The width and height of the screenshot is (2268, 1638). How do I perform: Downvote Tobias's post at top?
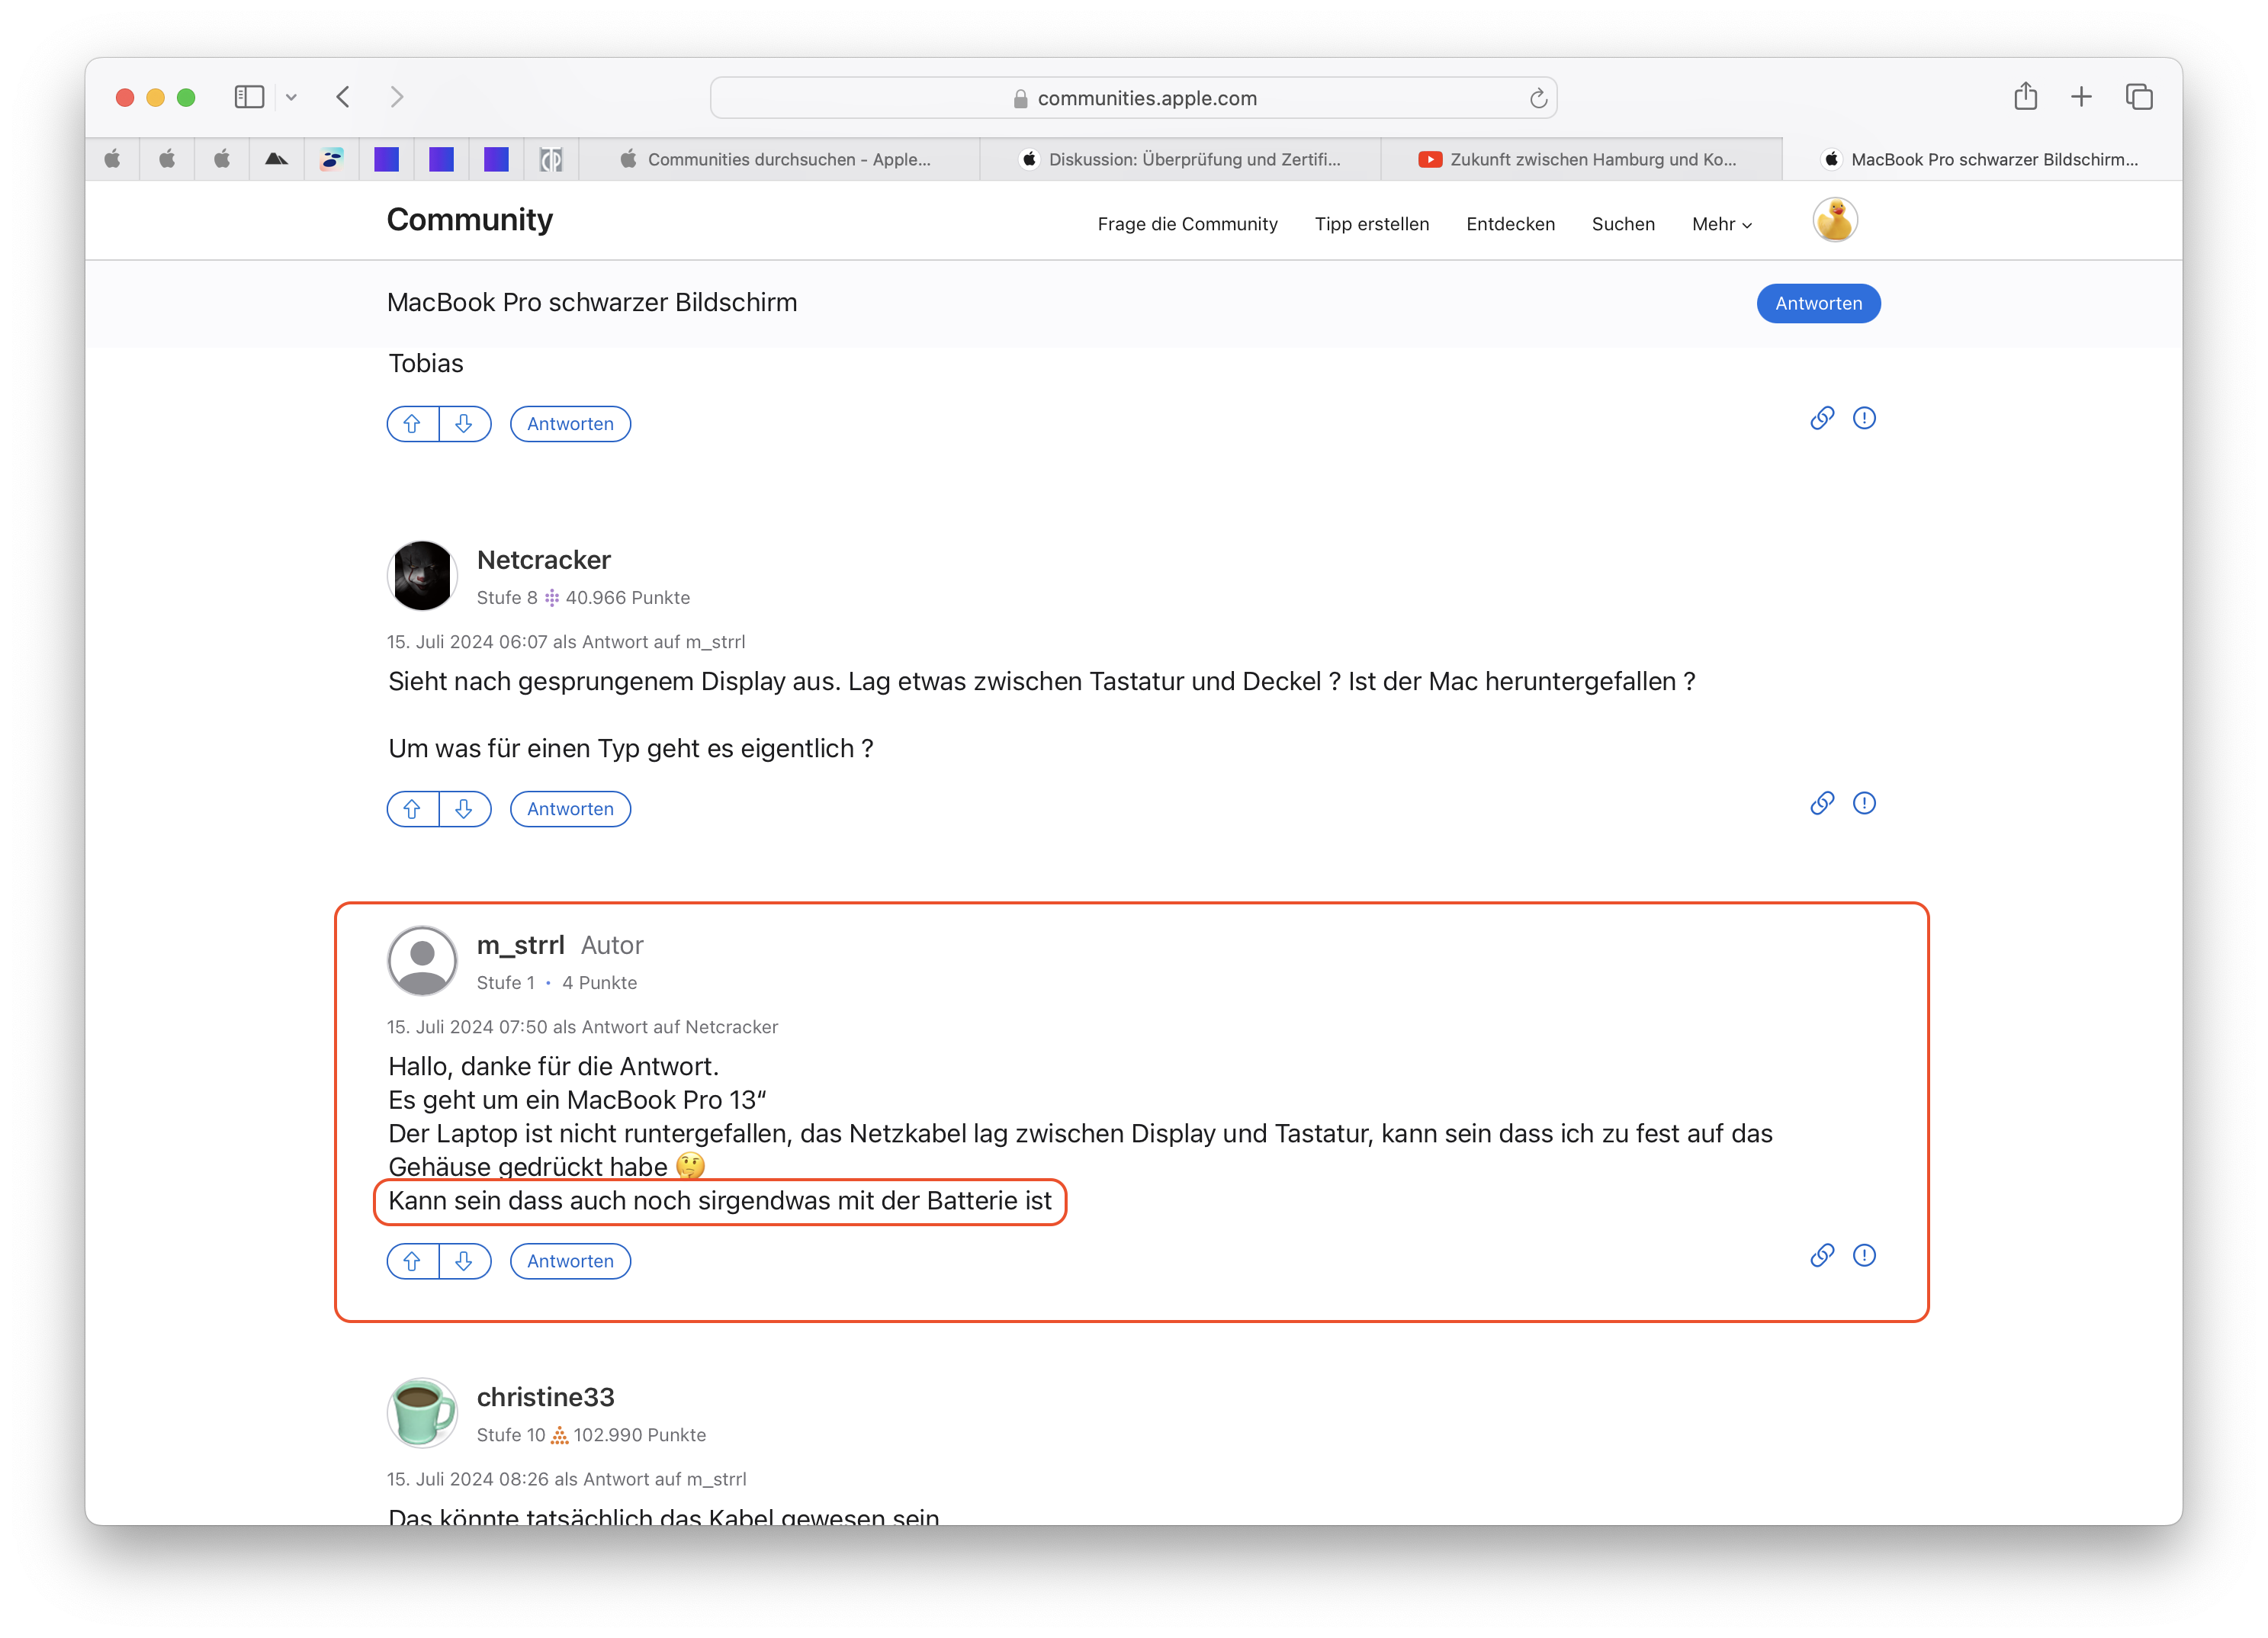click(464, 424)
